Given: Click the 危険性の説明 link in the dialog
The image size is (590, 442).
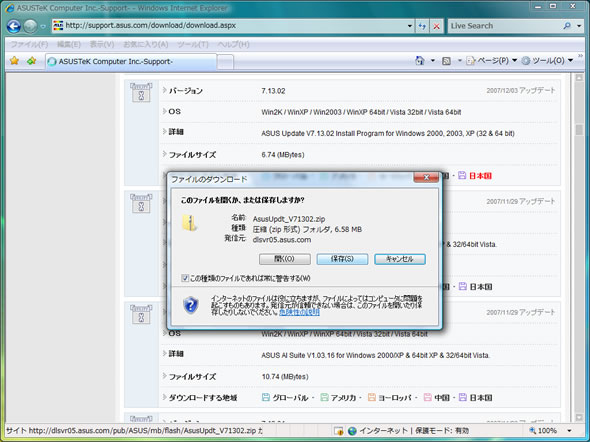Looking at the screenshot, I should click(x=299, y=312).
